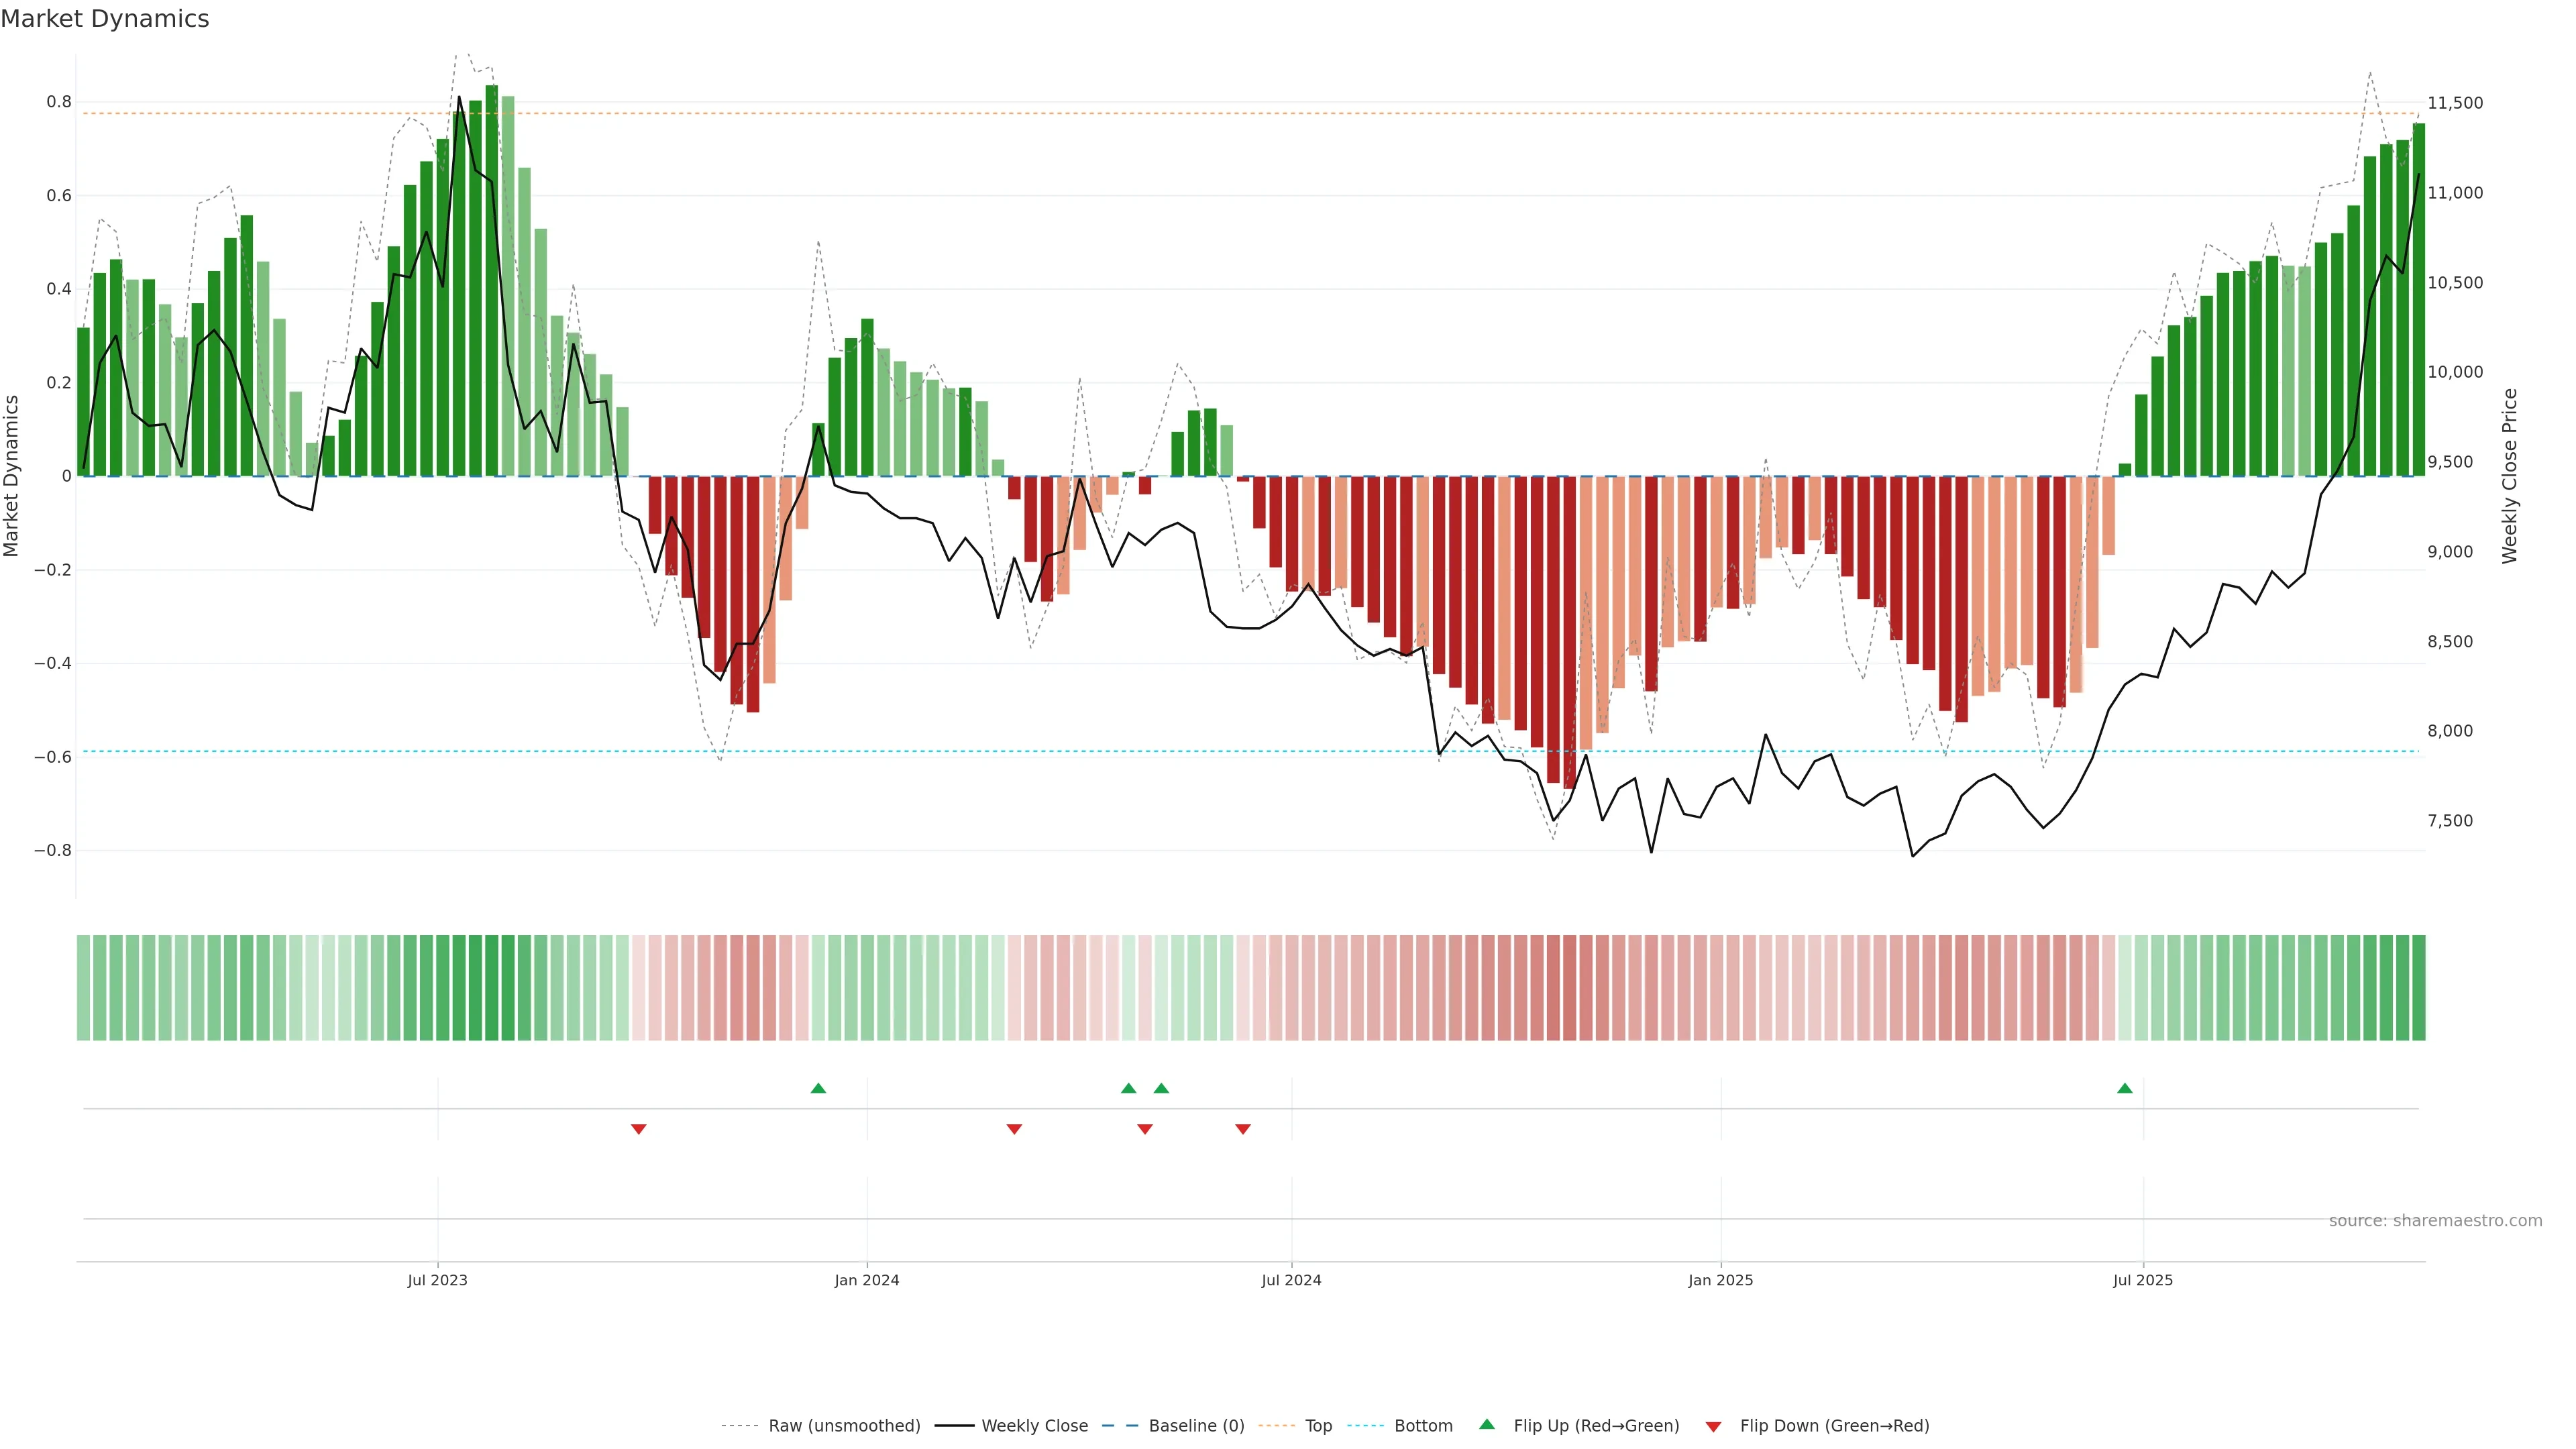This screenshot has height=1449, width=2576.
Task: Click the Market Dynamics chart title
Action: click(x=105, y=19)
